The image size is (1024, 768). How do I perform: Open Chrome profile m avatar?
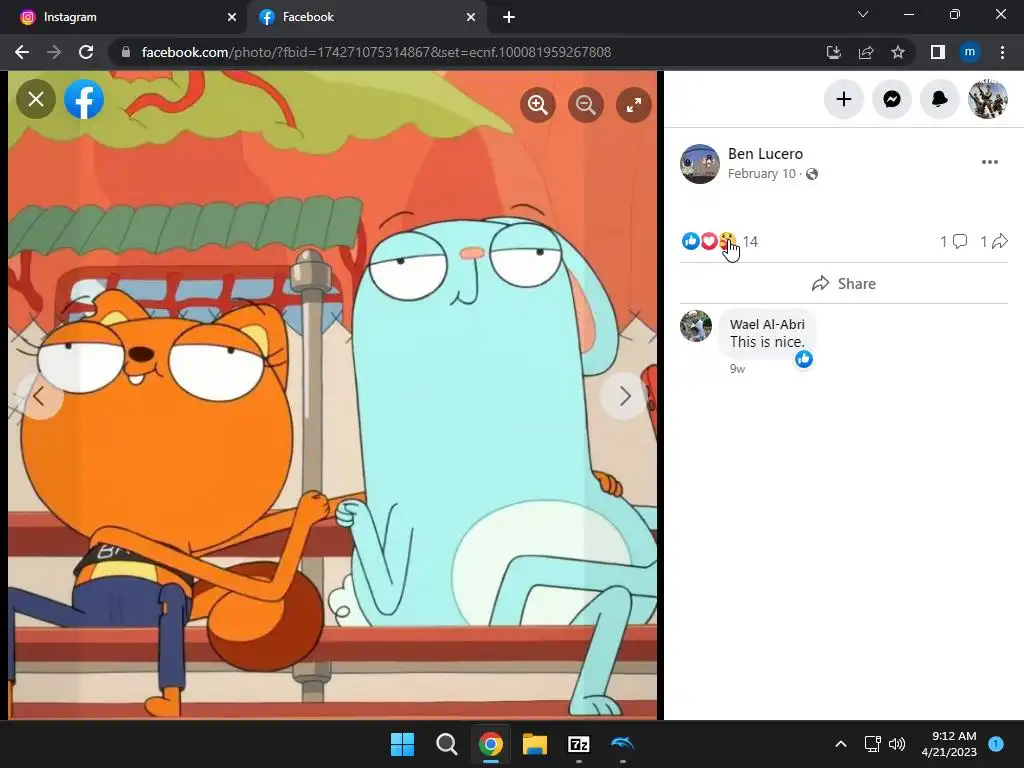[x=970, y=52]
